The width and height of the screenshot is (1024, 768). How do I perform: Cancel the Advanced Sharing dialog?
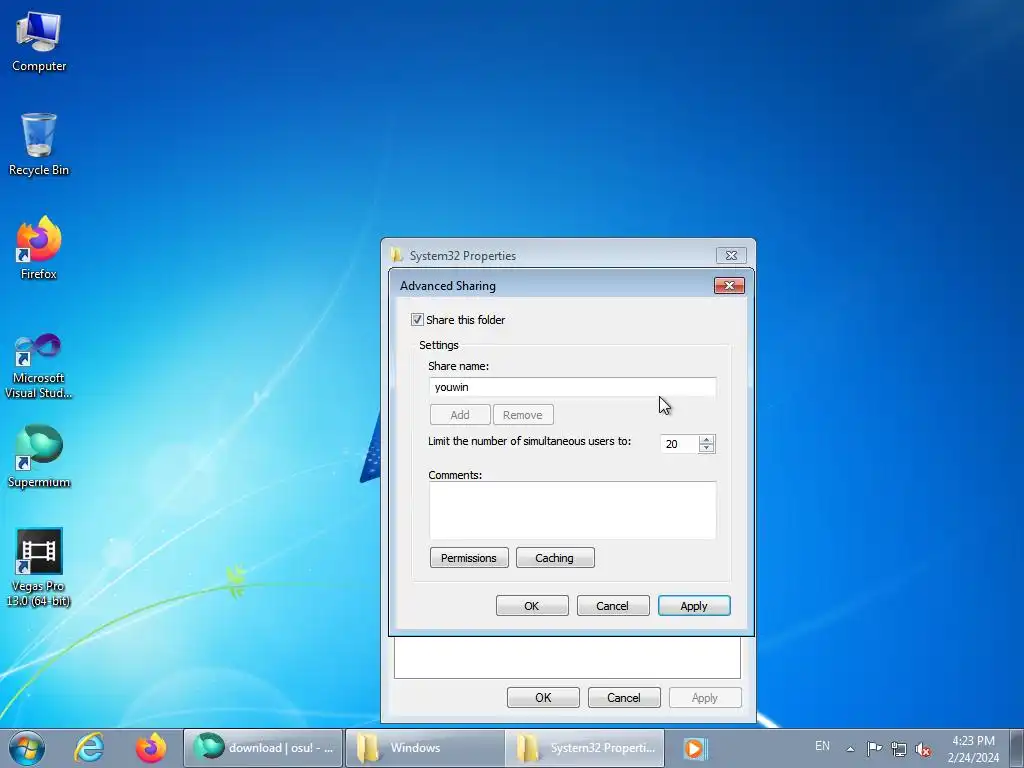click(613, 606)
